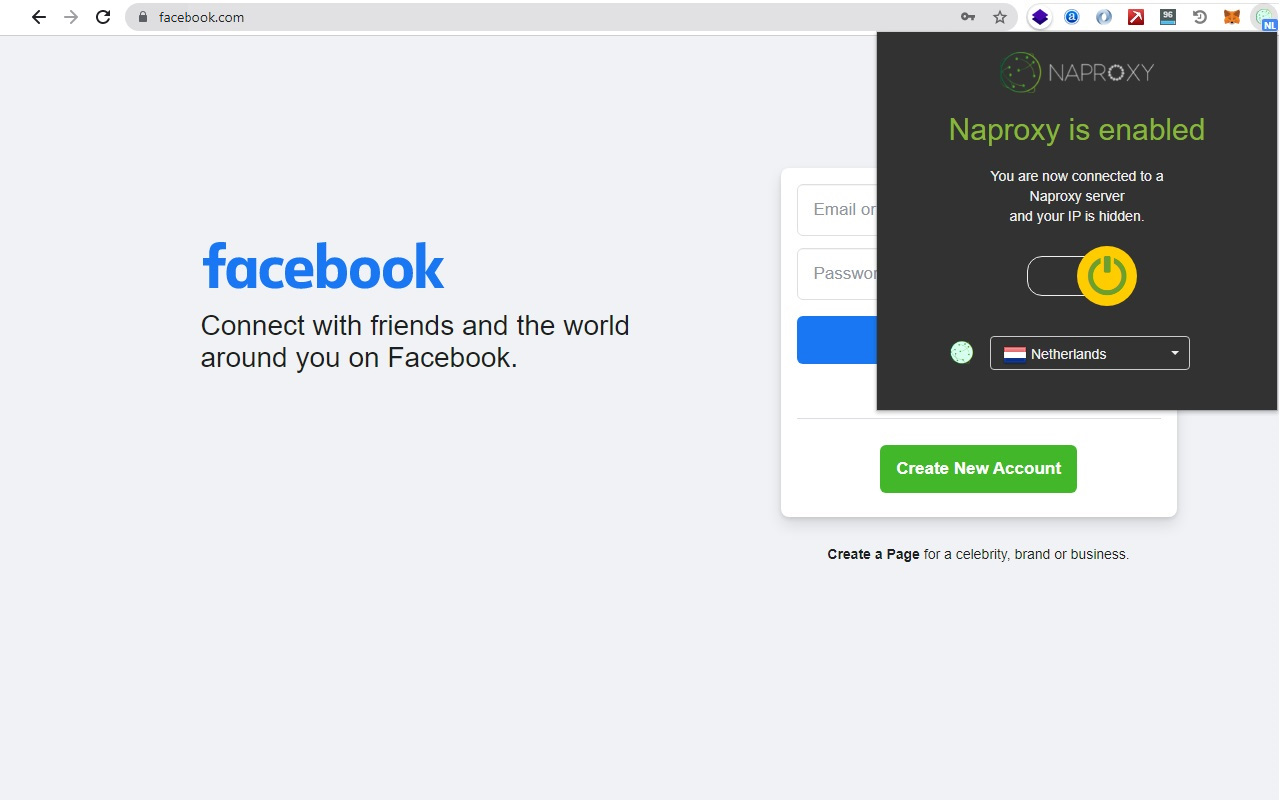Follow the Create a Page link
The image size is (1280, 800).
(x=873, y=554)
